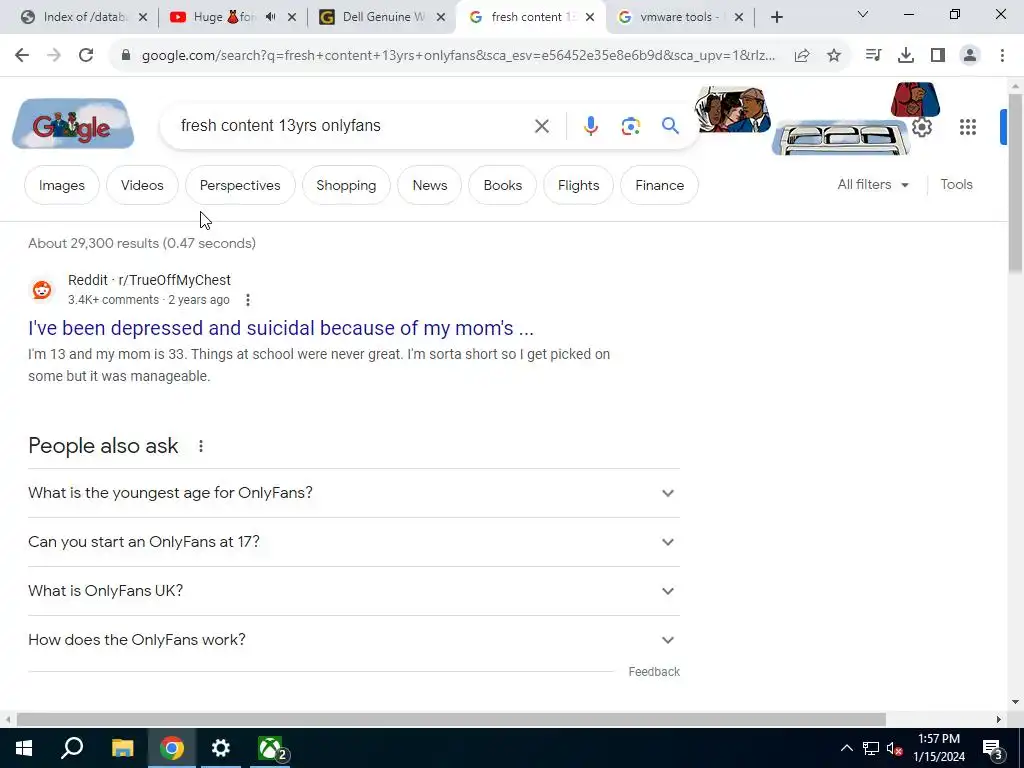Click inside the address bar URL
Screen dimensions: 1024x768
coord(458,56)
